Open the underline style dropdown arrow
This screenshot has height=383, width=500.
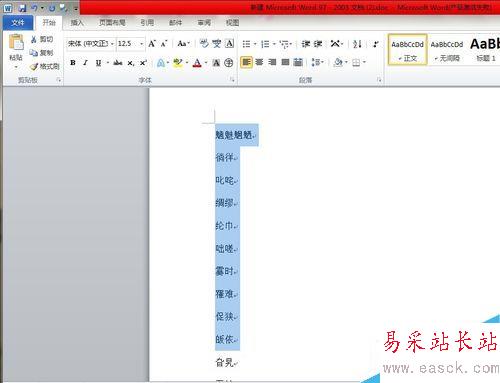[108, 63]
